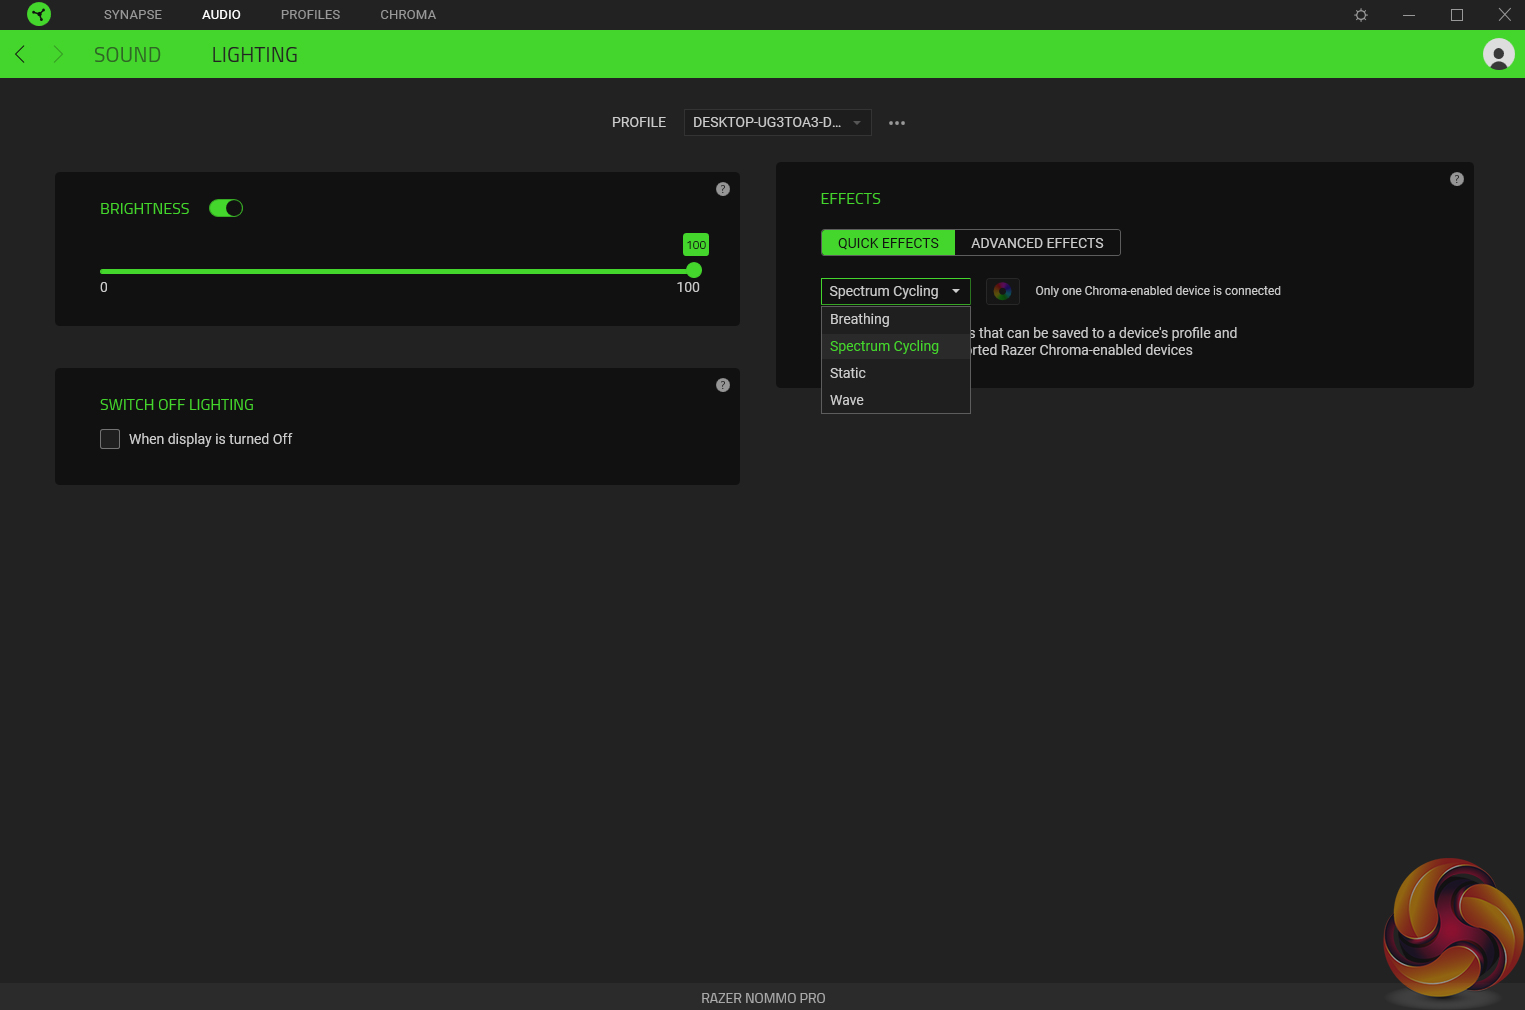This screenshot has height=1010, width=1525.
Task: Check 'When display is turned Off' box
Action: [110, 439]
